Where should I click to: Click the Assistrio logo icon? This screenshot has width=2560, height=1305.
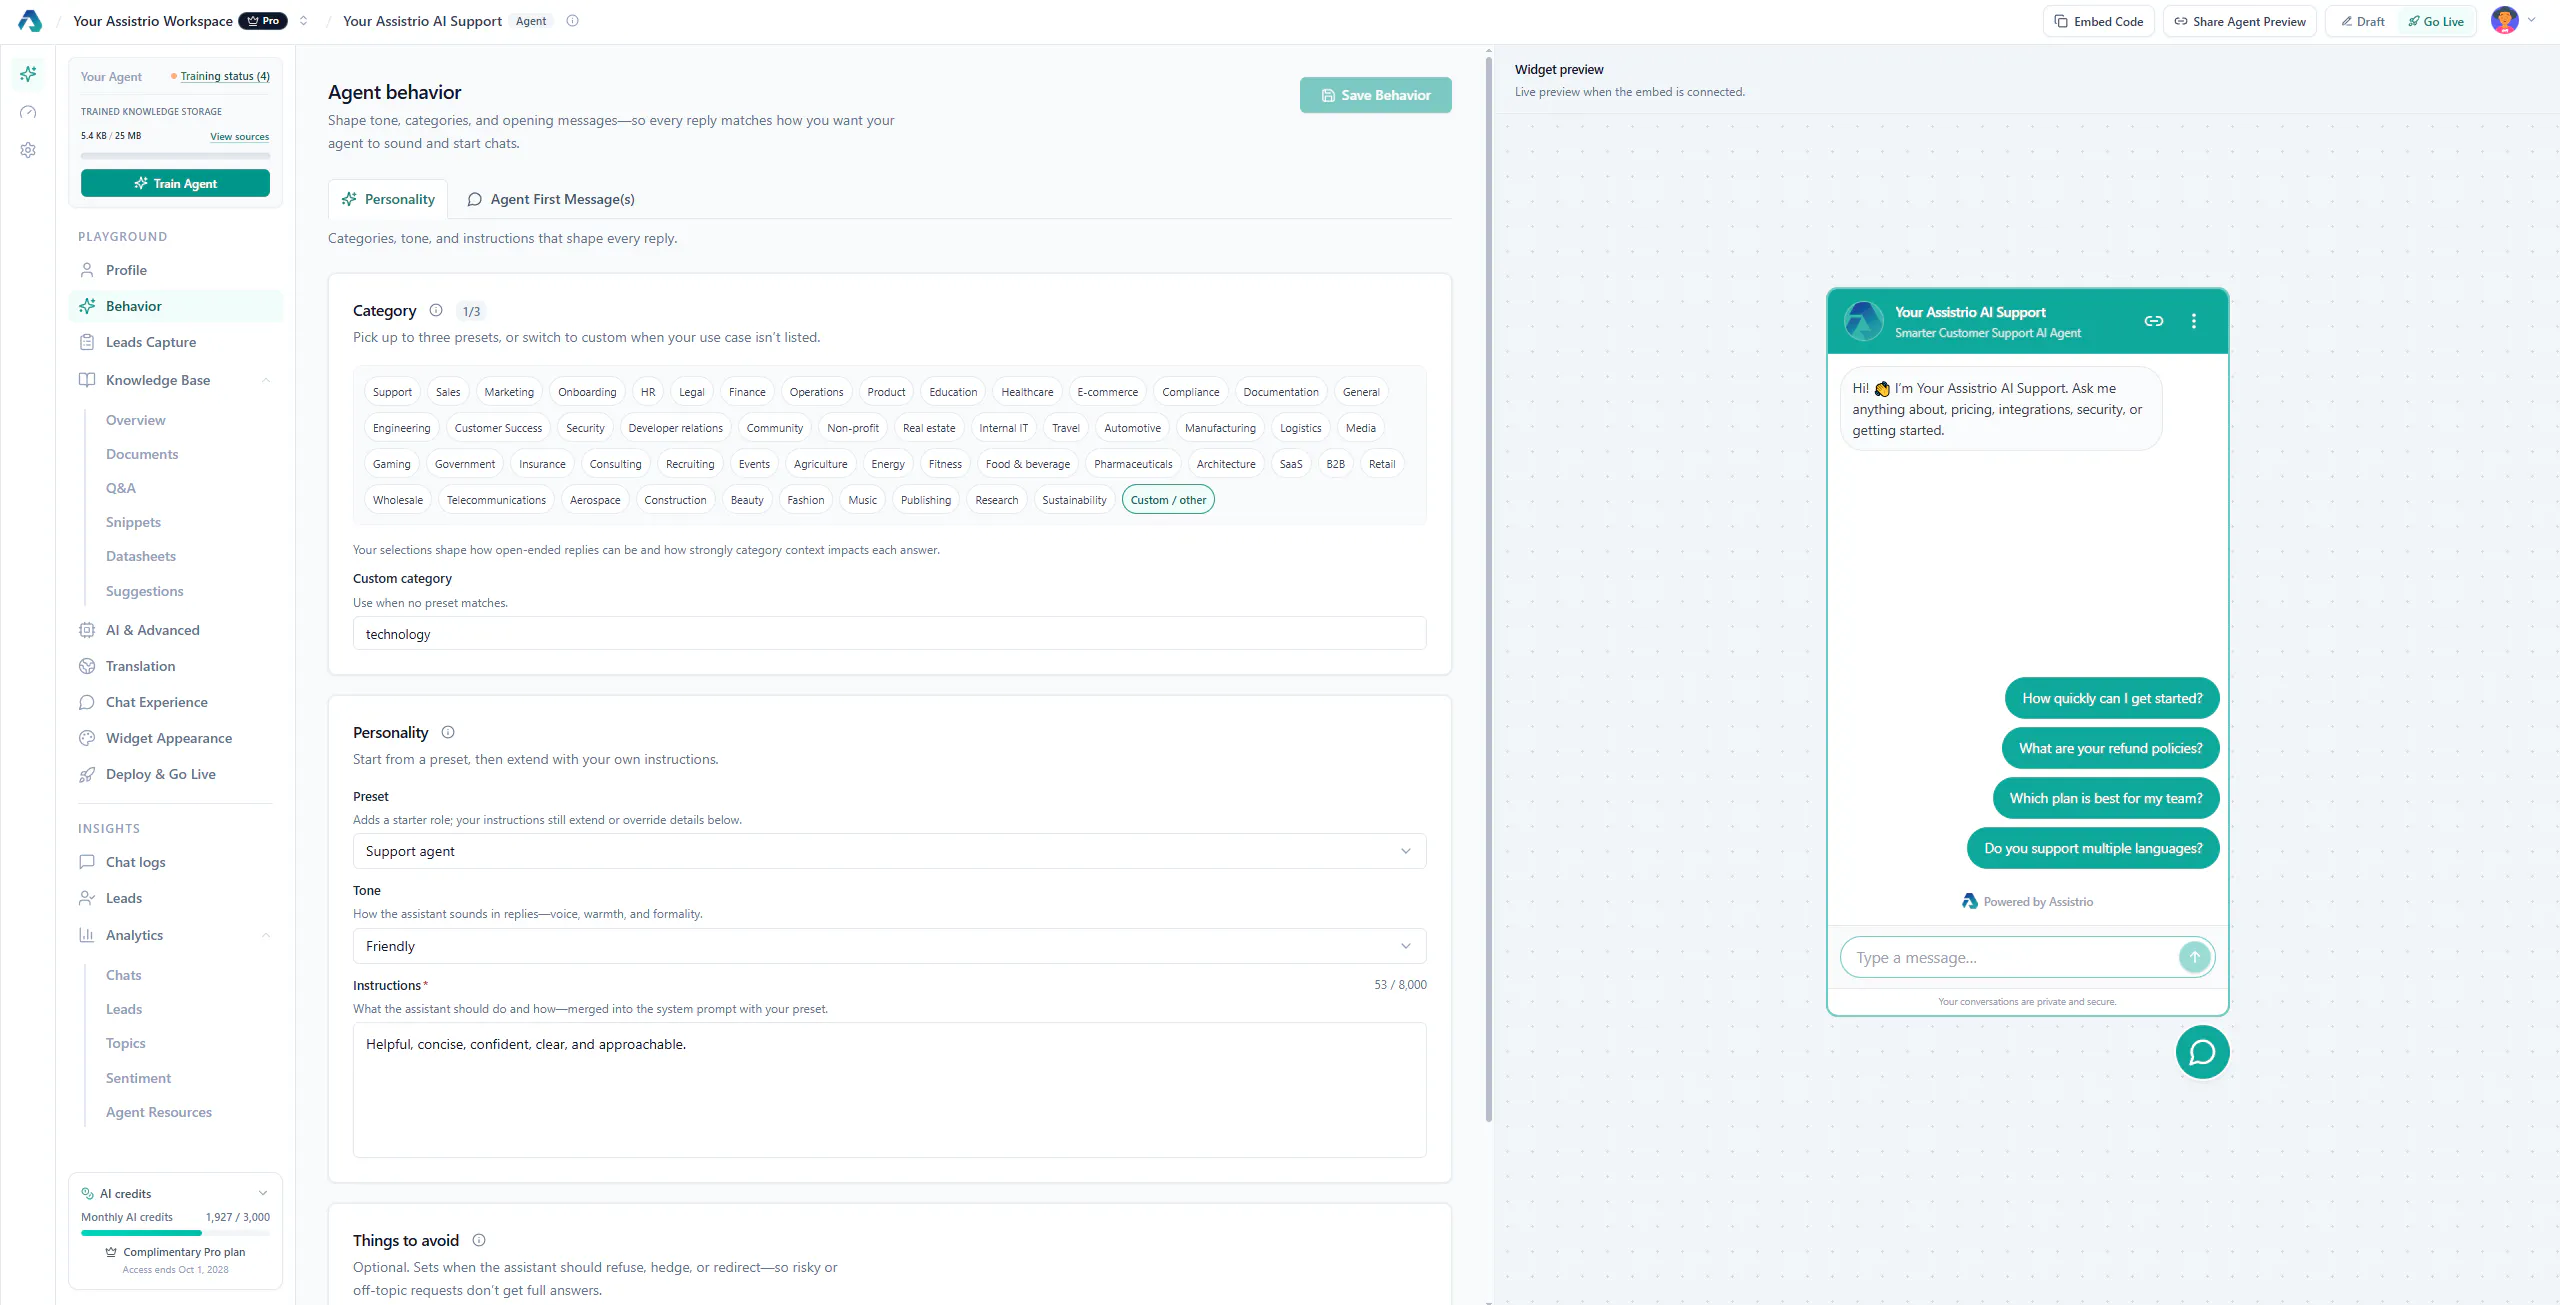pyautogui.click(x=29, y=21)
